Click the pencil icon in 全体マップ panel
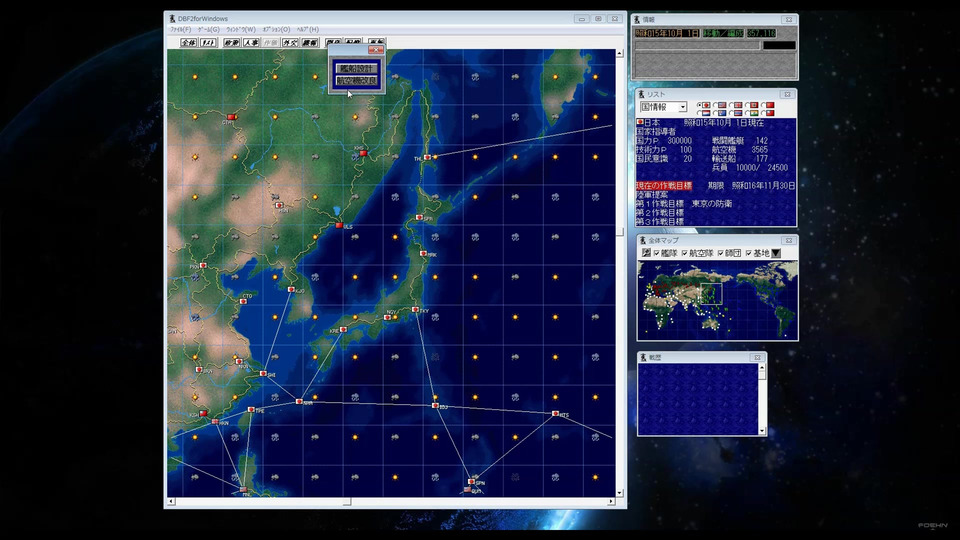 pyautogui.click(x=645, y=253)
